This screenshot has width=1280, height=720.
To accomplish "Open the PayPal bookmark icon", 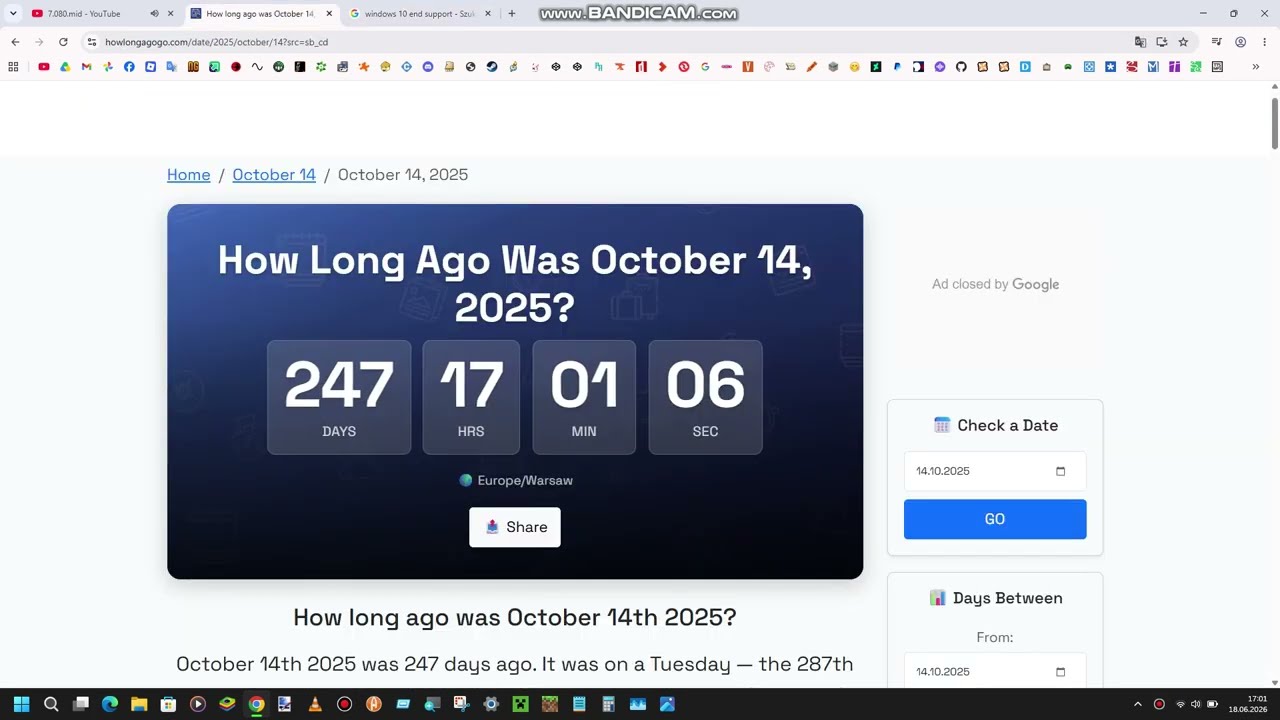I will coord(897,67).
